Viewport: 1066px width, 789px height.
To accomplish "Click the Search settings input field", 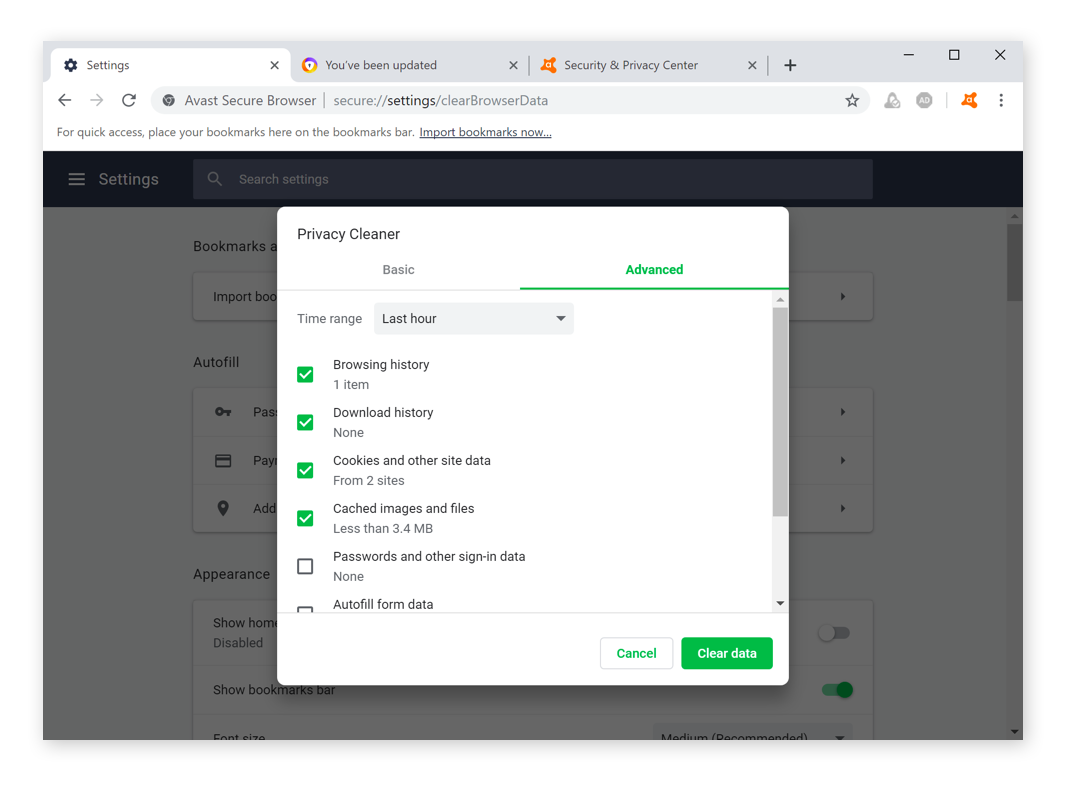I will pyautogui.click(x=540, y=179).
